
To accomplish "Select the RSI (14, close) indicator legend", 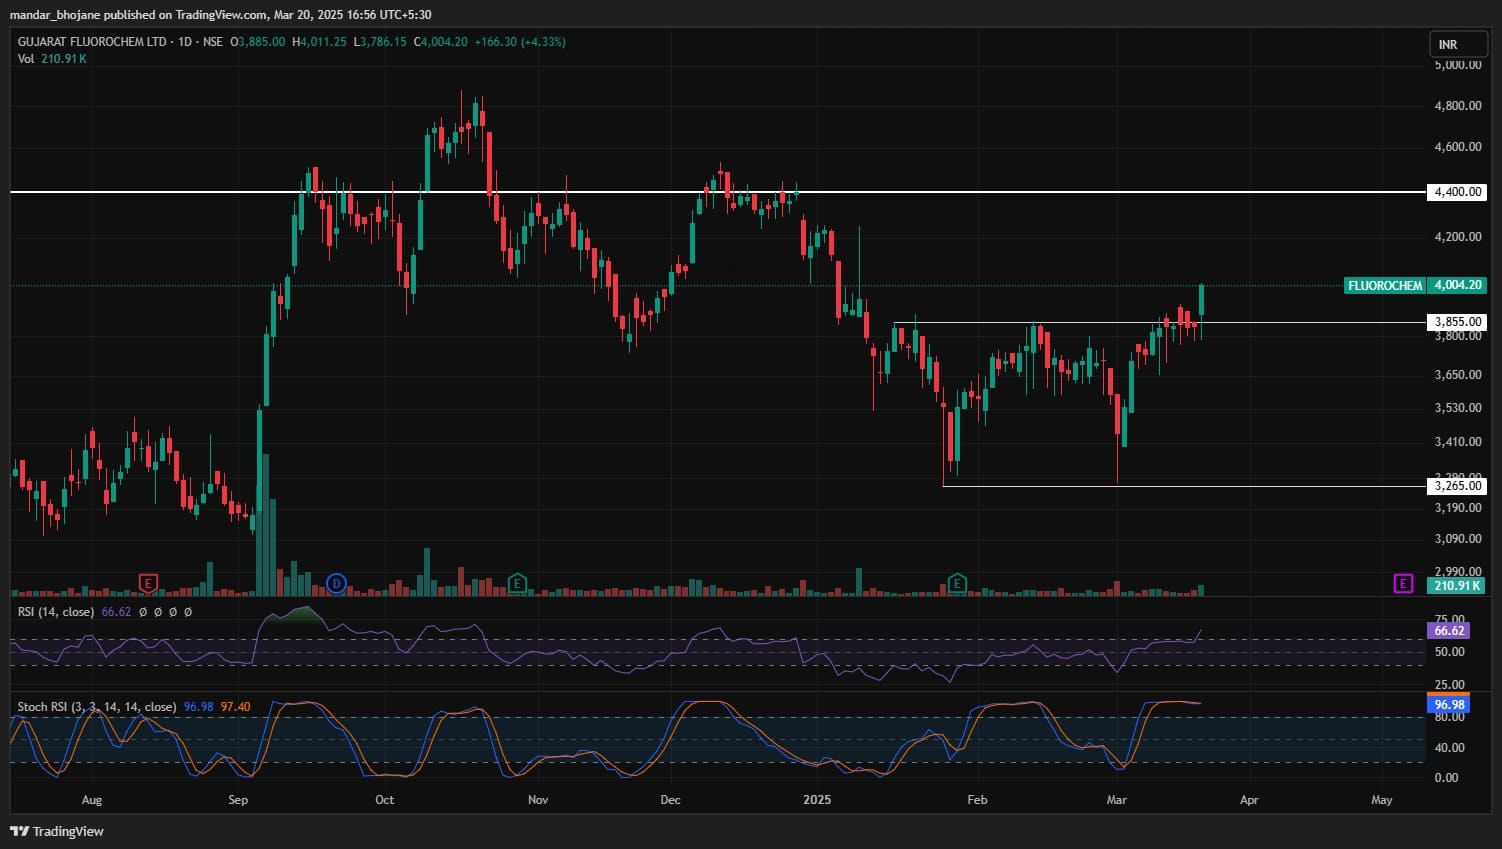I will pos(56,611).
